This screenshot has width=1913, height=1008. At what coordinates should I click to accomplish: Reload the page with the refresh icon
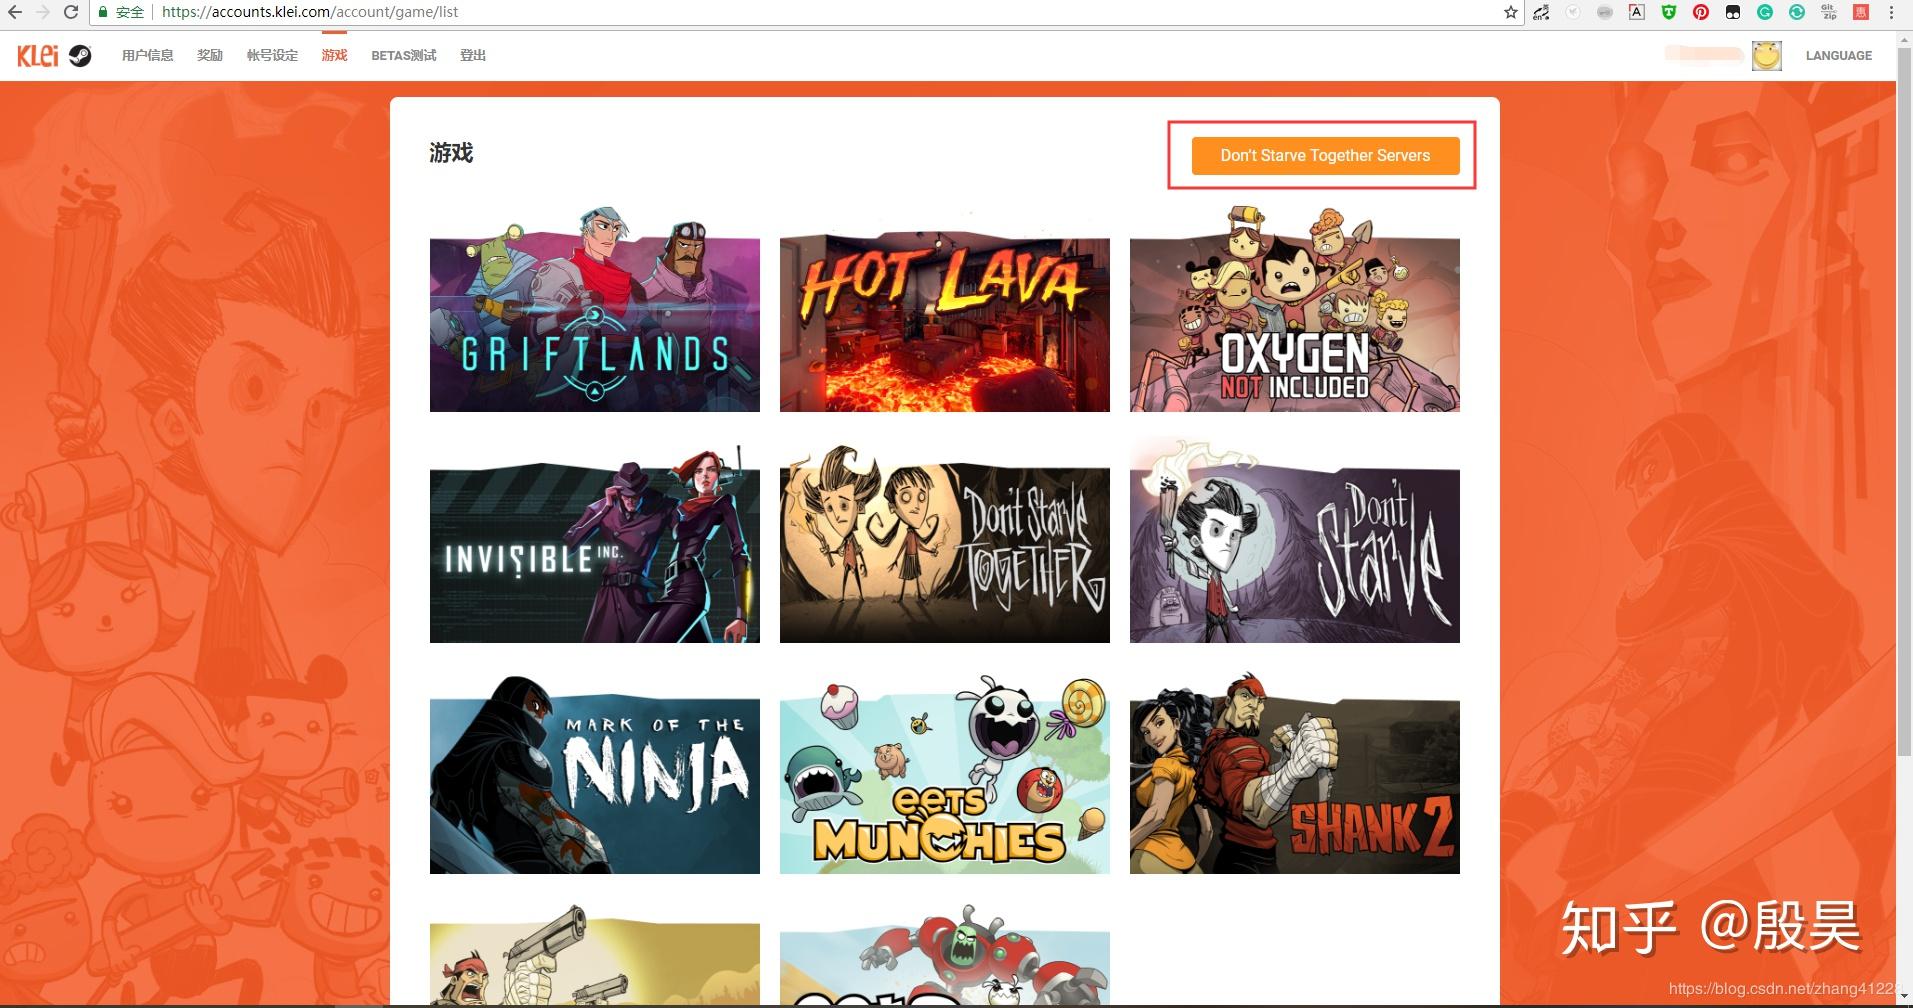71,12
